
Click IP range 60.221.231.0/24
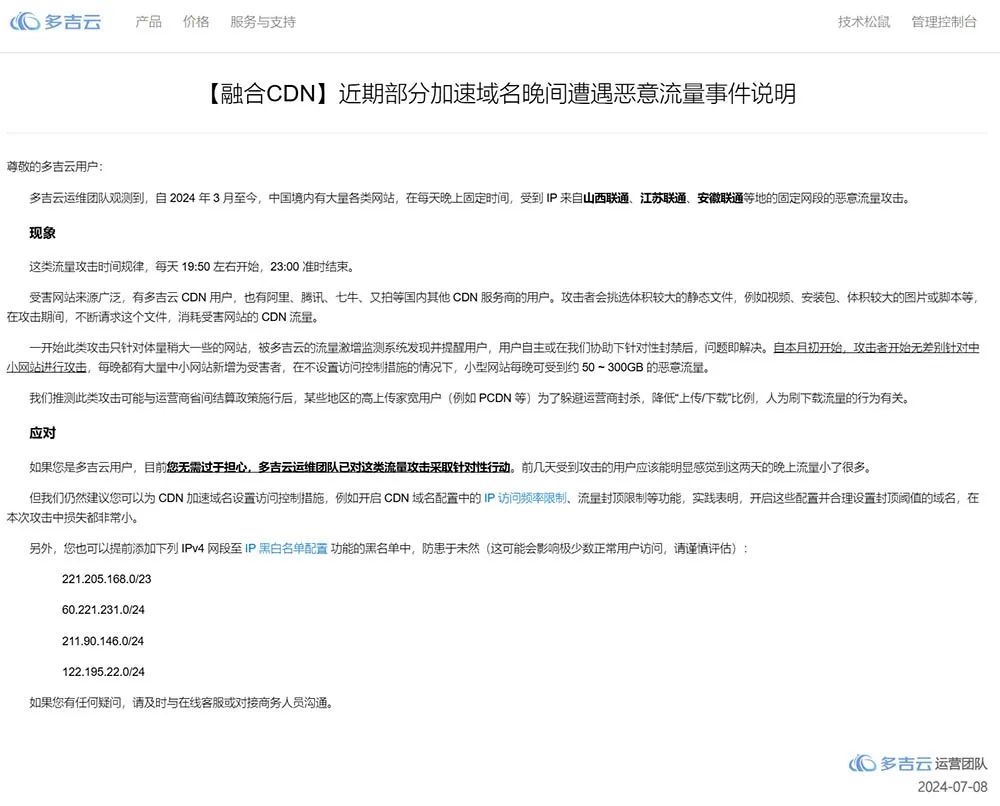click(103, 610)
